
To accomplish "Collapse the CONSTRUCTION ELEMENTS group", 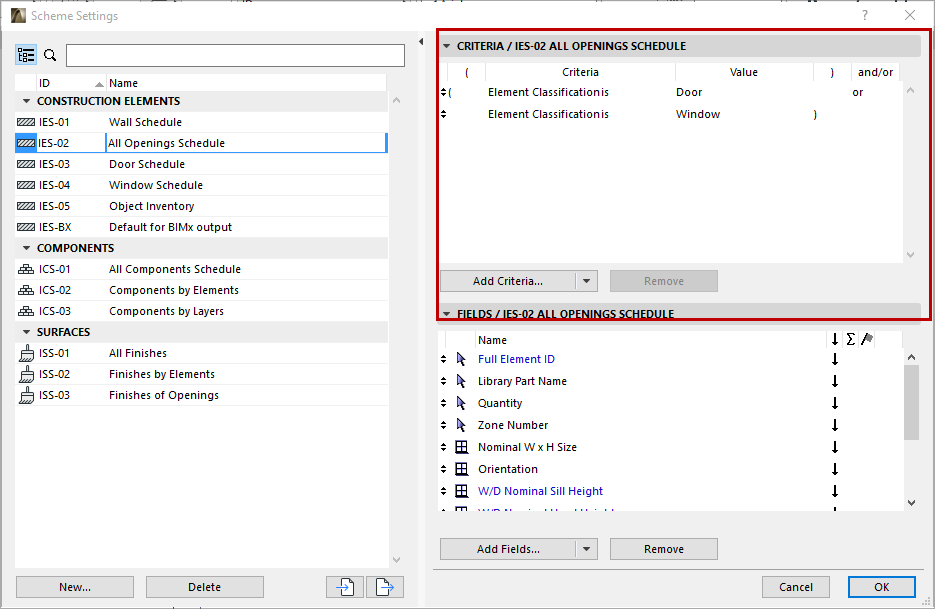I will [x=26, y=101].
